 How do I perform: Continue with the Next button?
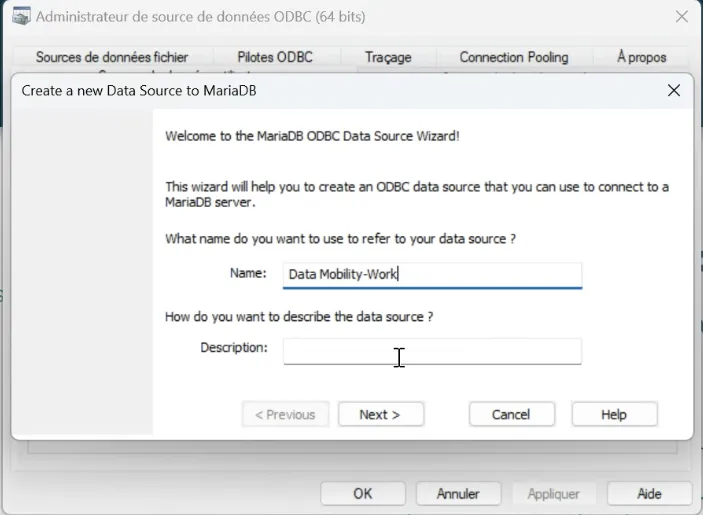click(380, 414)
